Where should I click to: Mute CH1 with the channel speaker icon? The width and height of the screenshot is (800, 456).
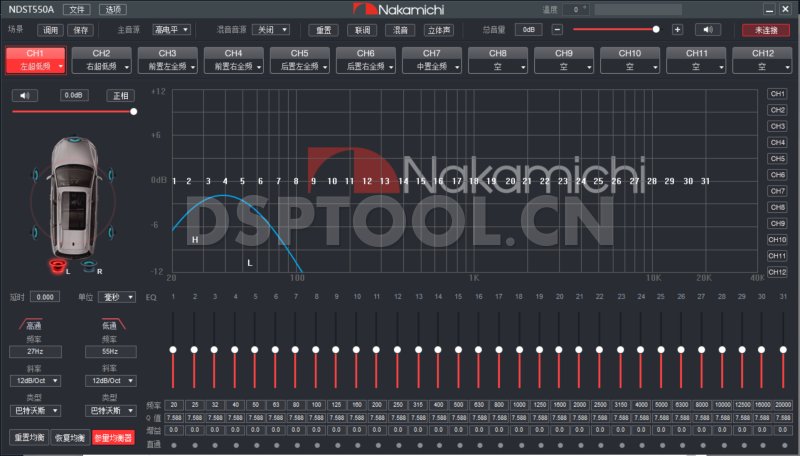coord(25,95)
